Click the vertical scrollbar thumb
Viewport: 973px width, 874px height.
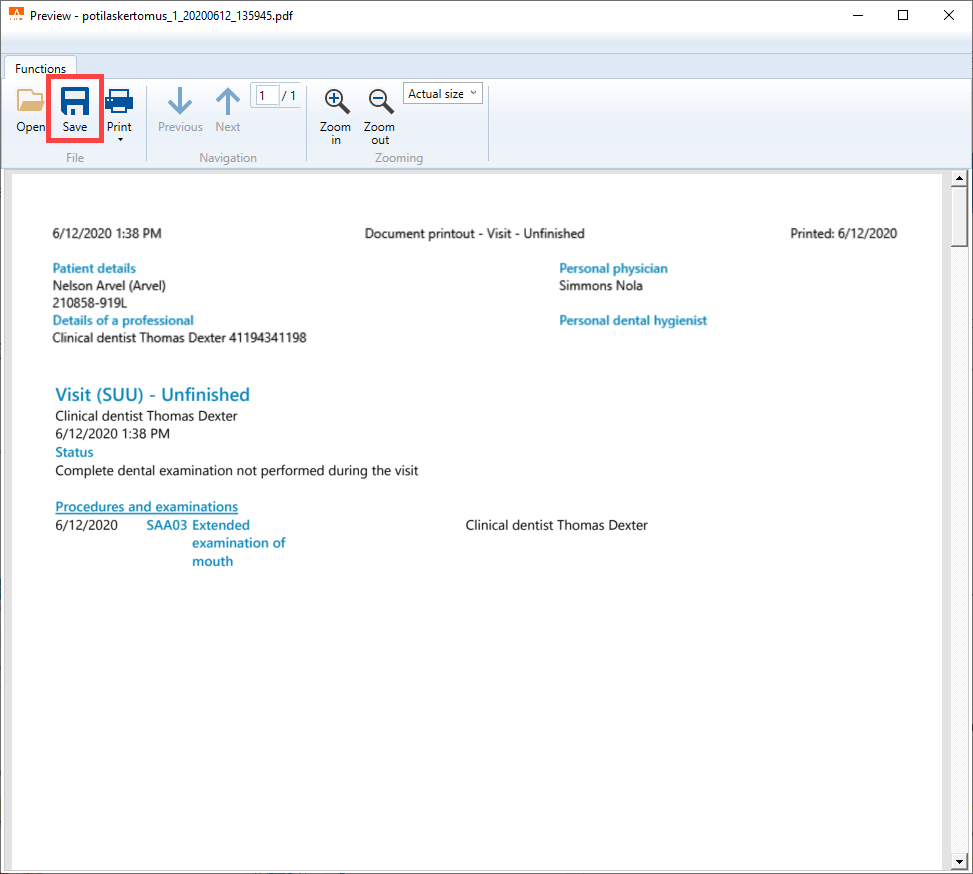959,217
